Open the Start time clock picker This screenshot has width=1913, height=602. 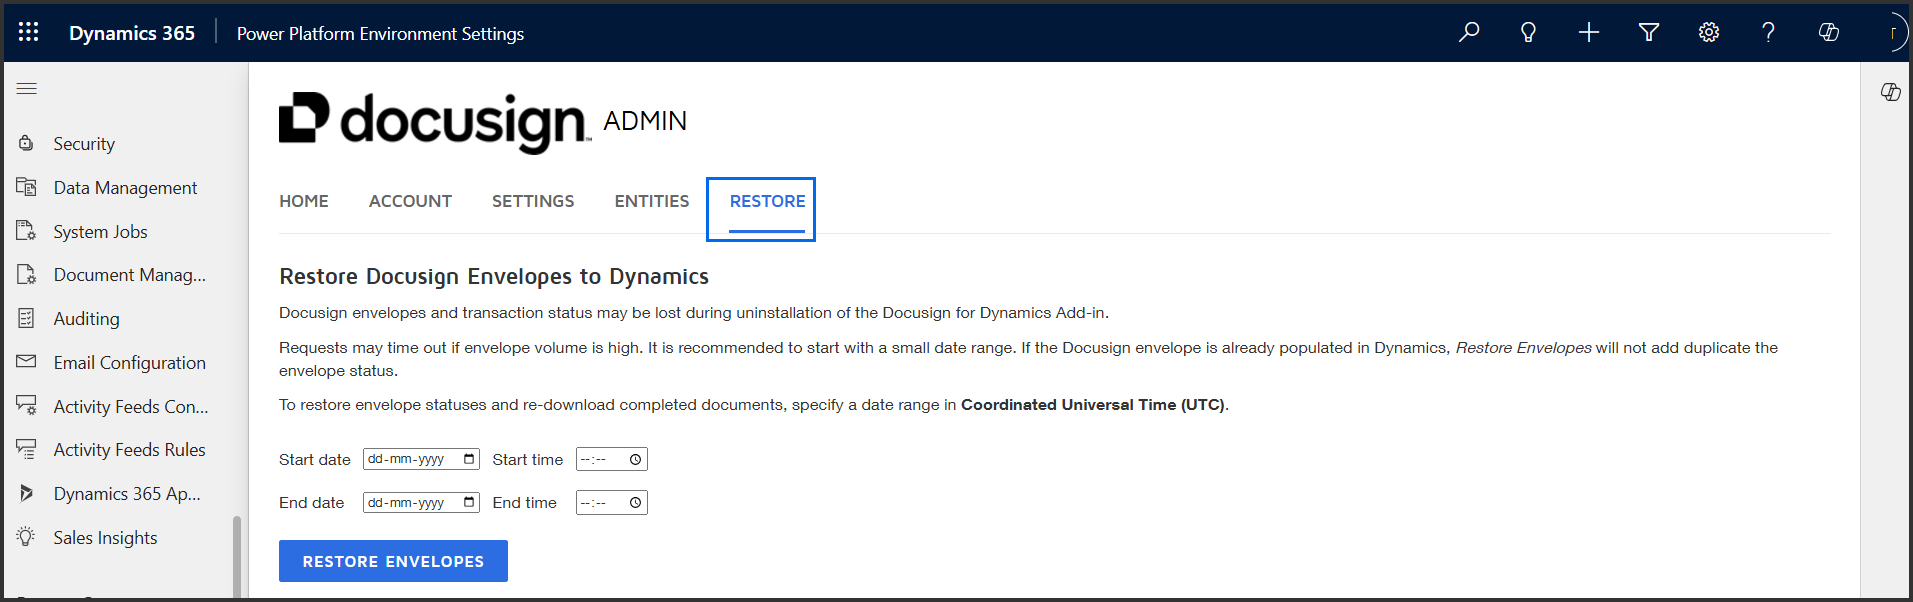[635, 459]
